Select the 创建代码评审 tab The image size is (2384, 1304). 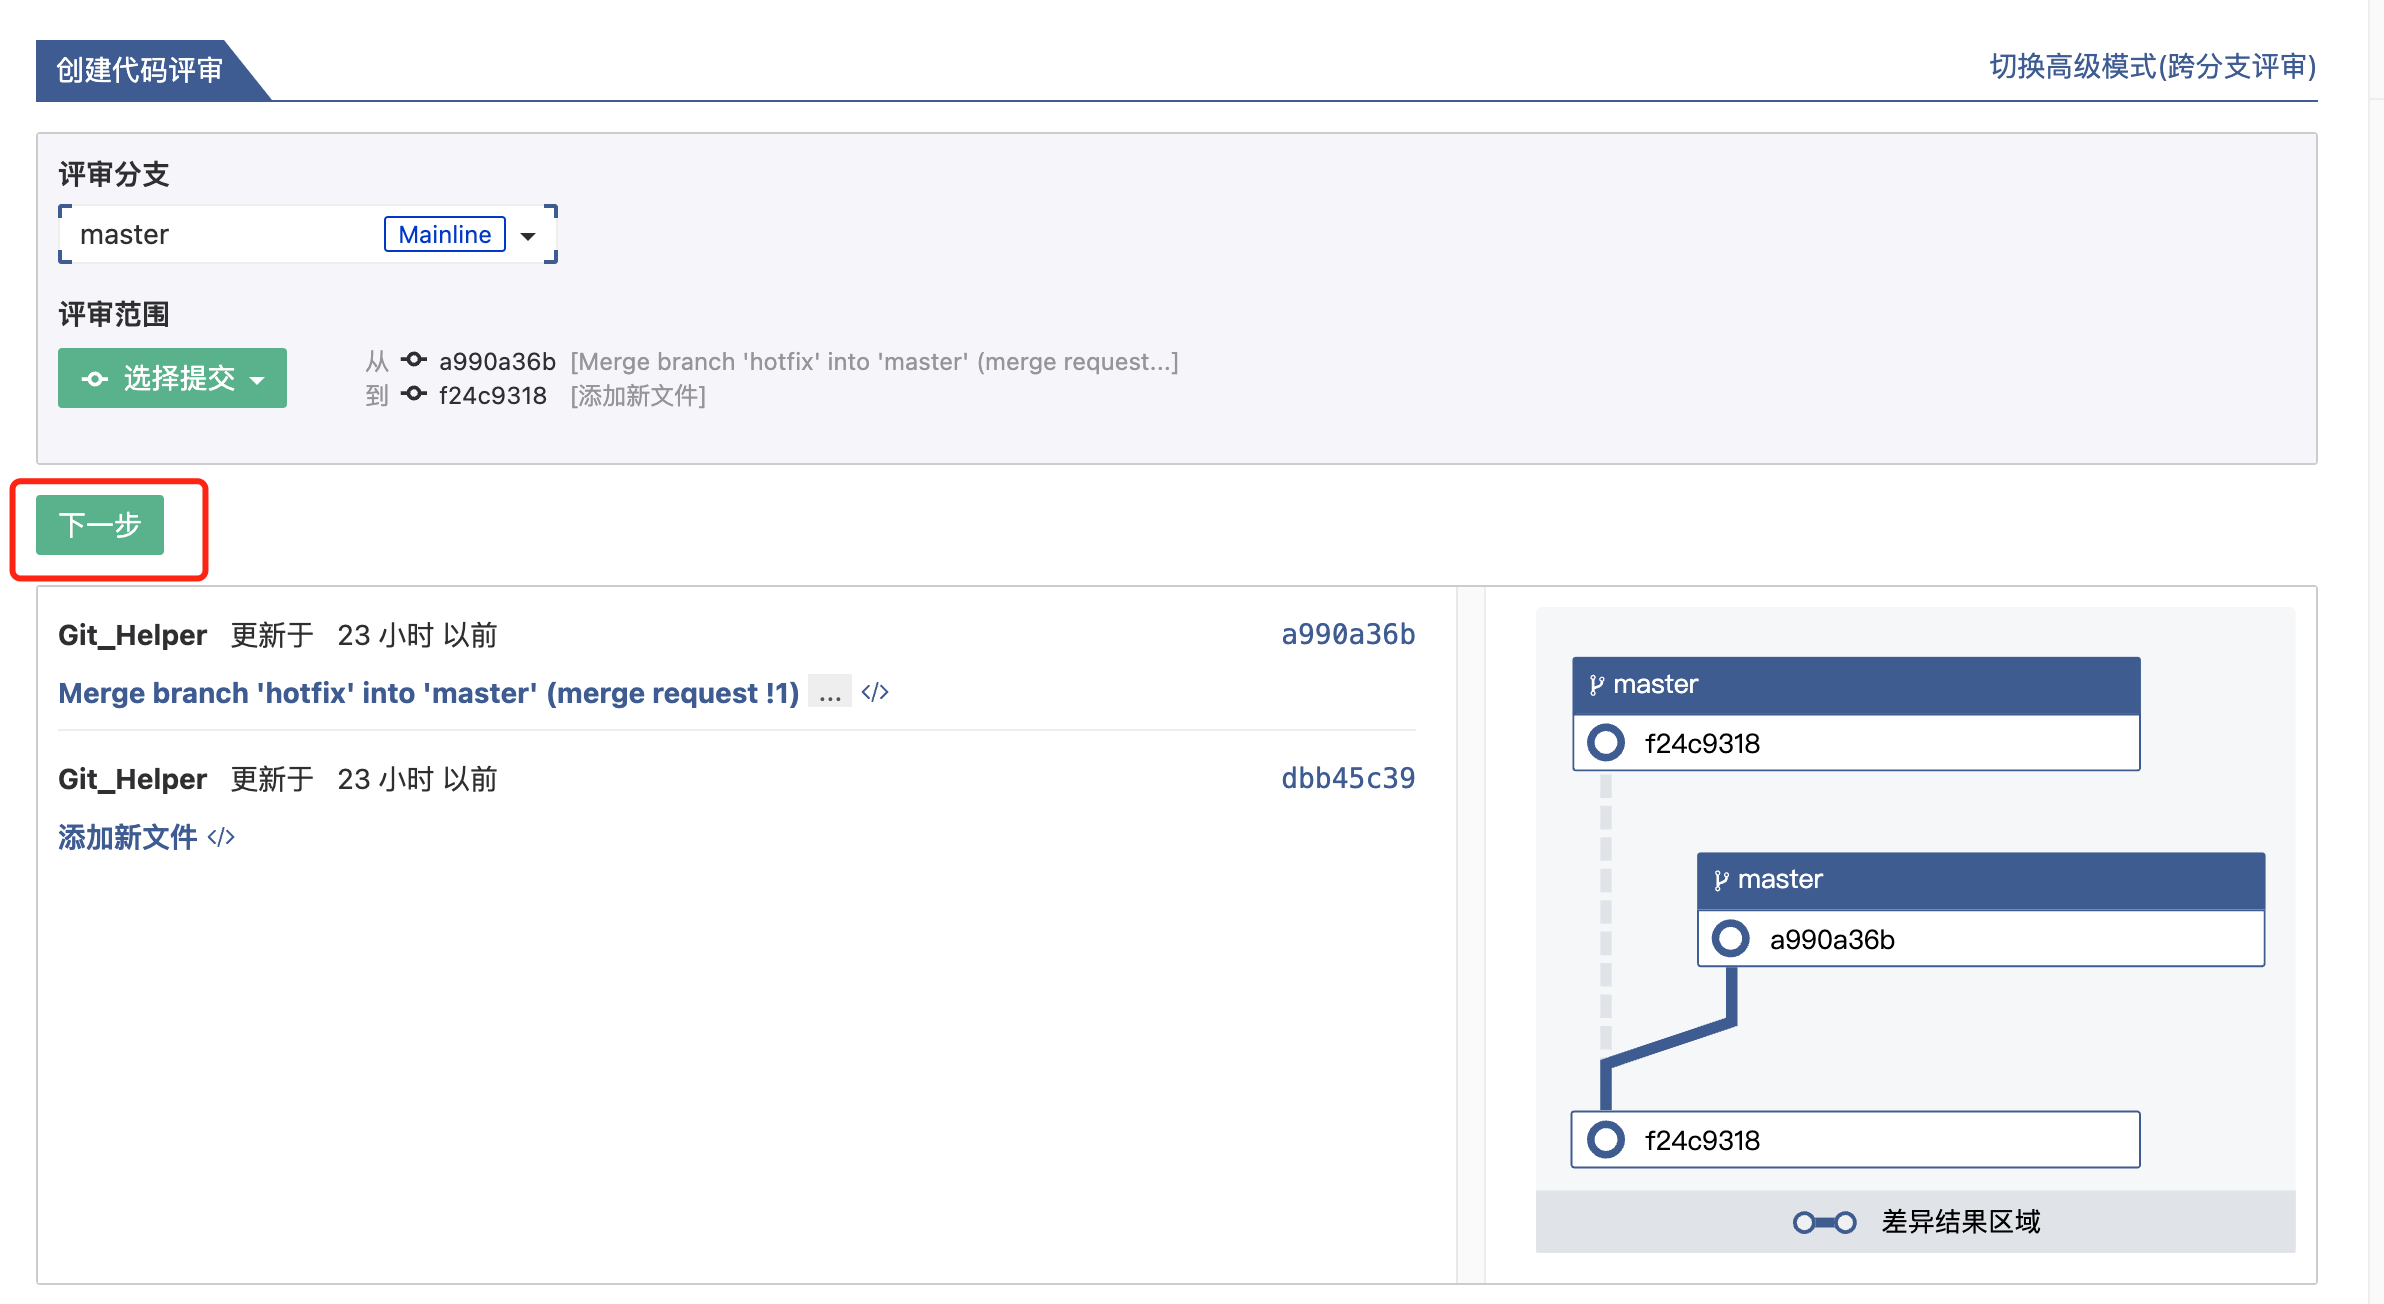tap(140, 70)
